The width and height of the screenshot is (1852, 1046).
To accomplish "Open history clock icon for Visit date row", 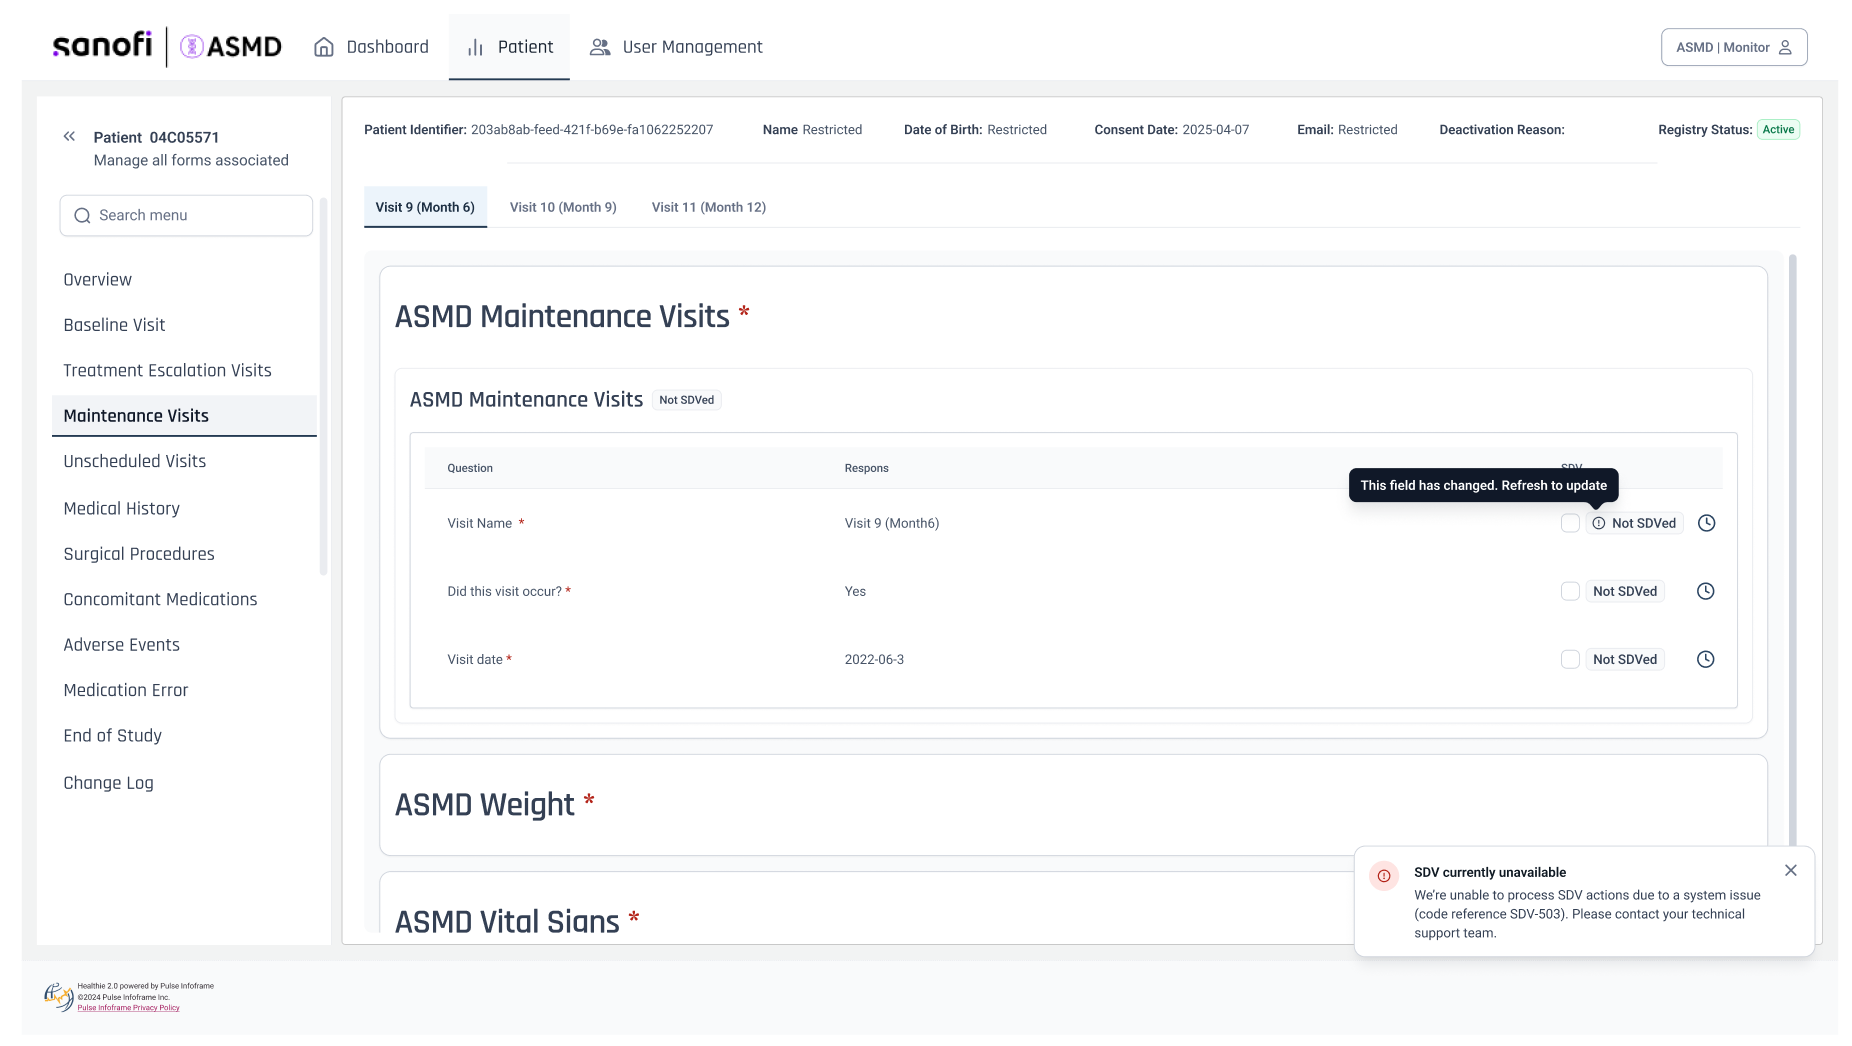I will pyautogui.click(x=1706, y=659).
